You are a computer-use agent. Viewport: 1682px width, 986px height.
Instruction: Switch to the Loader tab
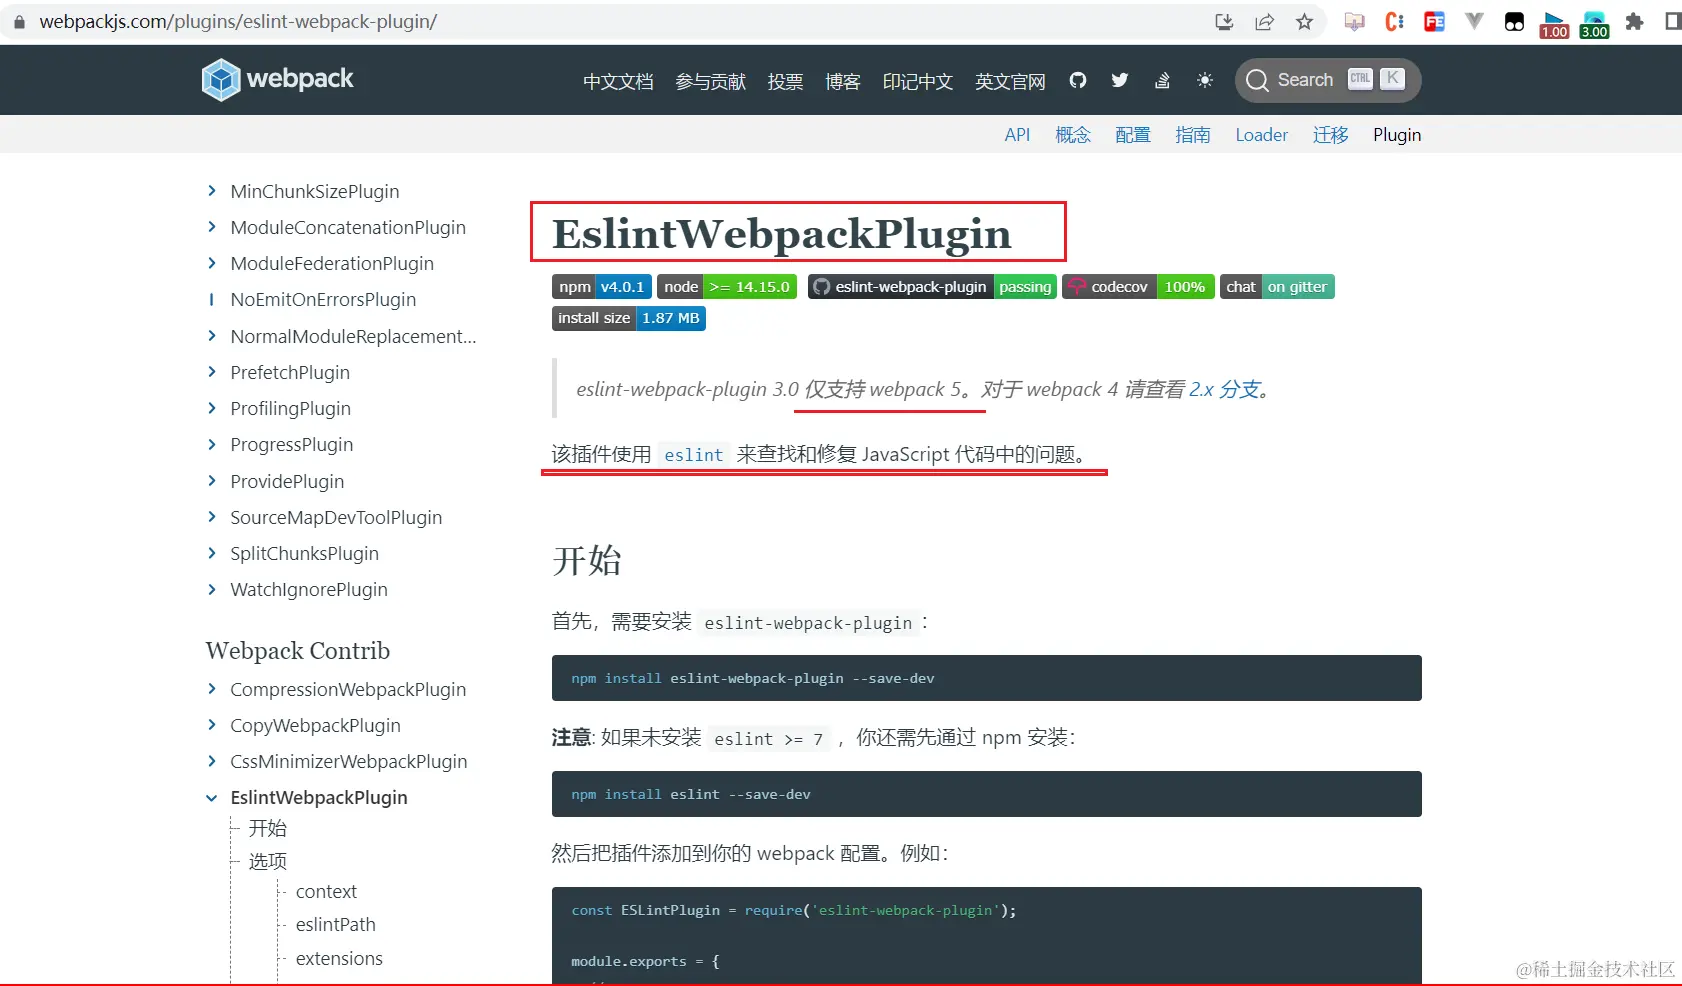pyautogui.click(x=1261, y=135)
